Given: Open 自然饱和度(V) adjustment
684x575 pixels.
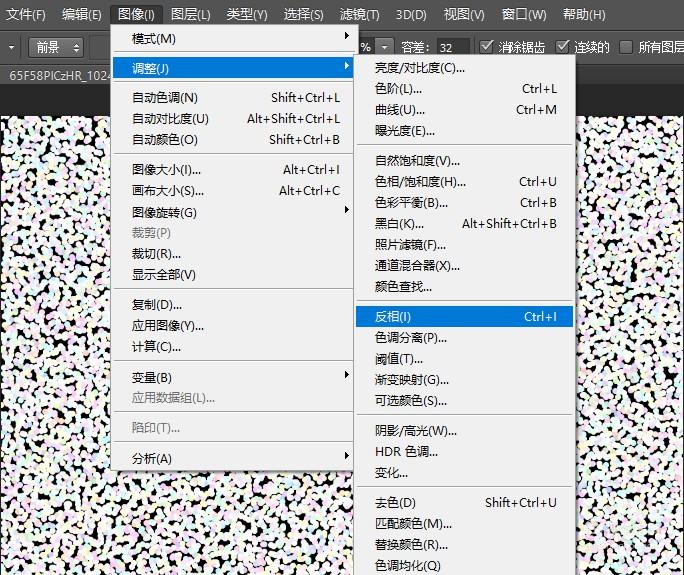Looking at the screenshot, I should click(x=464, y=161).
